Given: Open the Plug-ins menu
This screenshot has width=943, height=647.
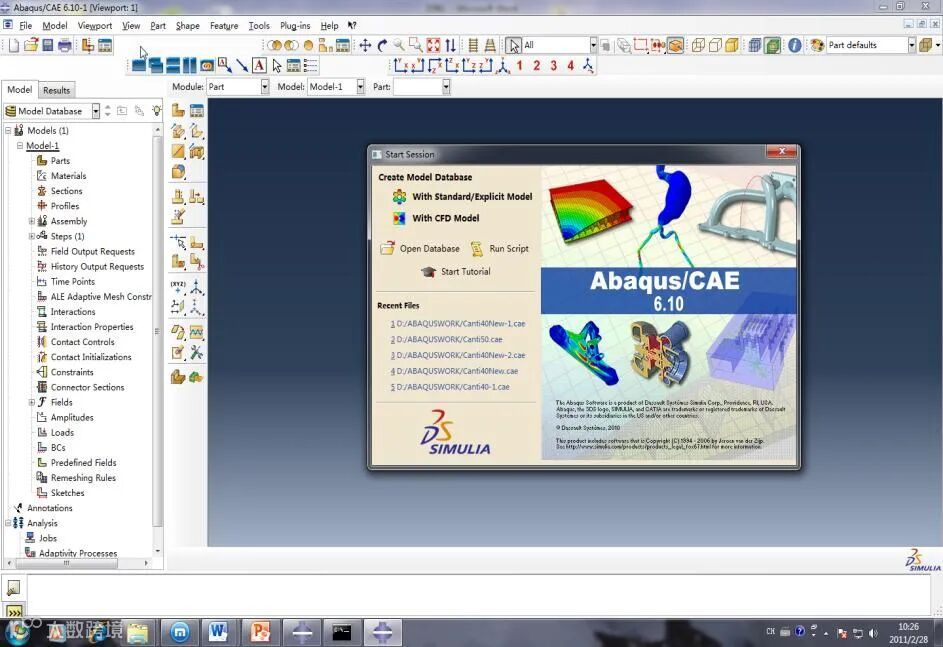Looking at the screenshot, I should tap(295, 26).
